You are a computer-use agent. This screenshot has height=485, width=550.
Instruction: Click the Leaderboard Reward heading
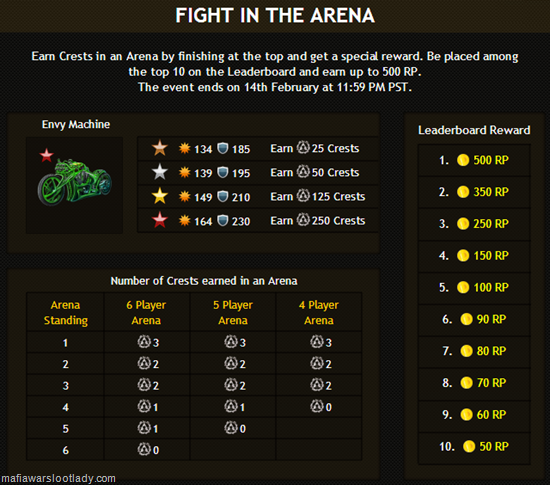tap(474, 130)
